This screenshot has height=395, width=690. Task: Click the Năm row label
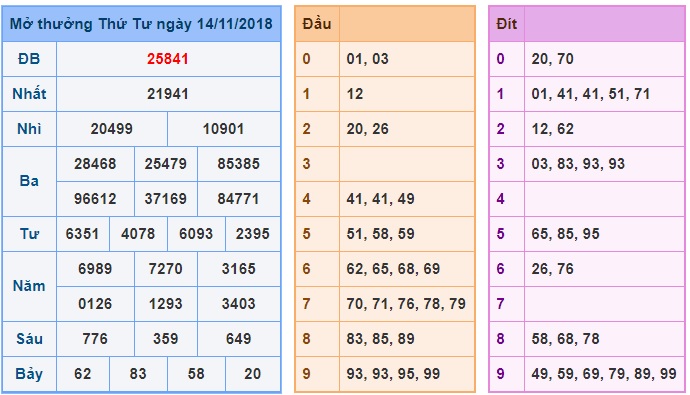tap(29, 286)
